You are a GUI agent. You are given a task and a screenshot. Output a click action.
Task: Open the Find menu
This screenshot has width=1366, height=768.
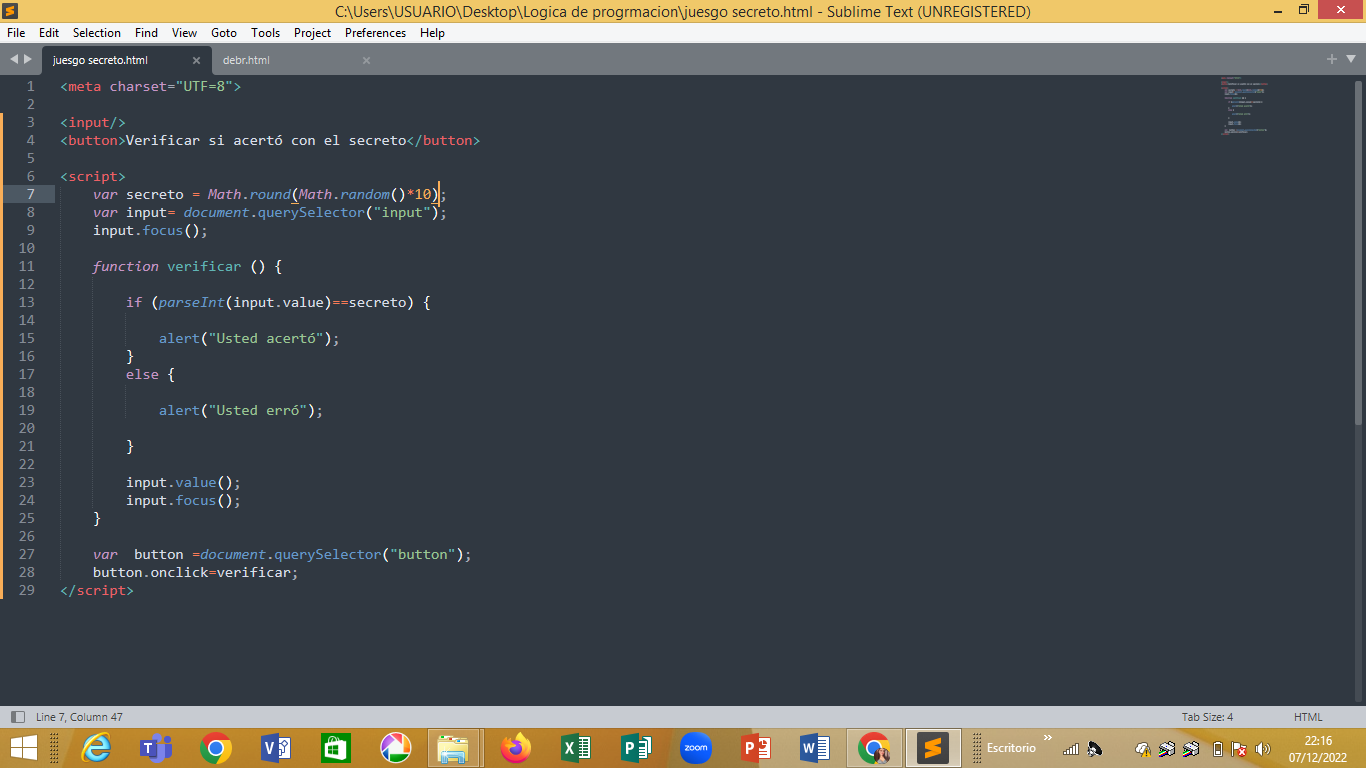146,33
